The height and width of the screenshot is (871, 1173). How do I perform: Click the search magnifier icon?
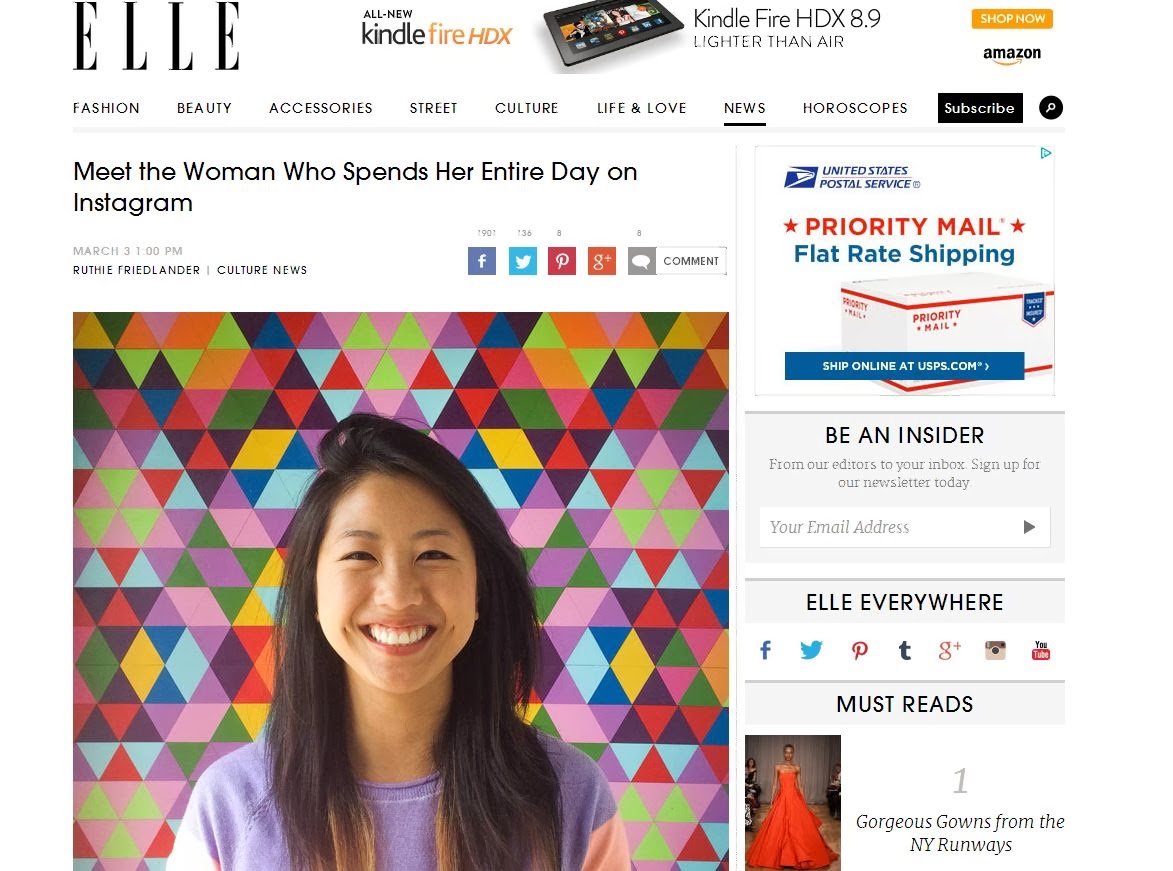(1051, 108)
